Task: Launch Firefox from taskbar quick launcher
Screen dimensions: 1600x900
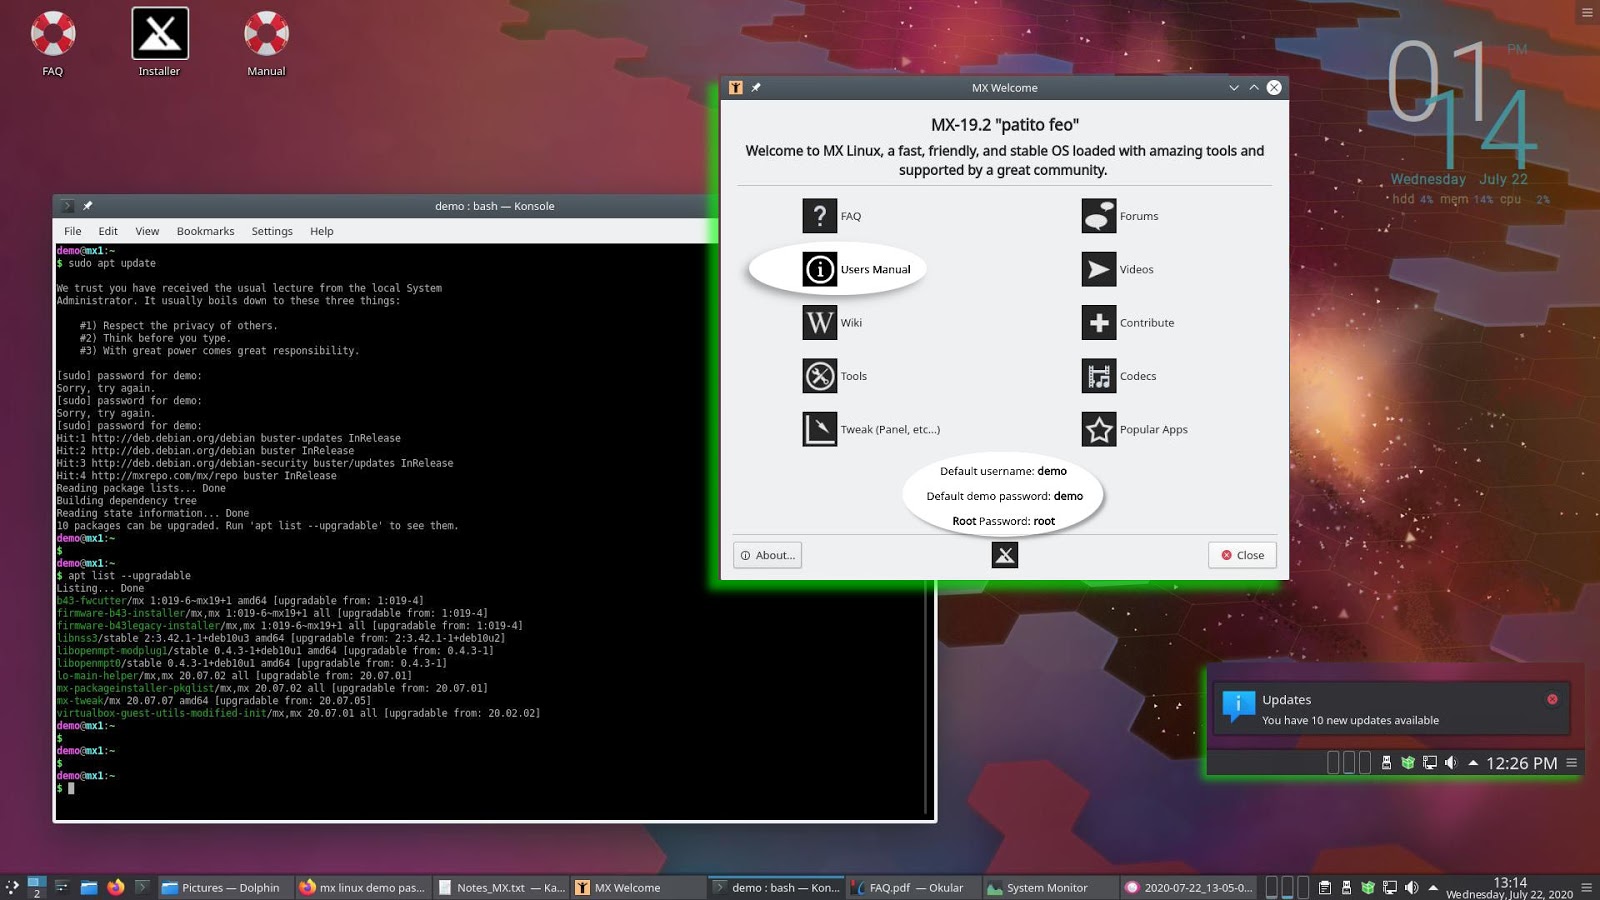Action: click(116, 887)
